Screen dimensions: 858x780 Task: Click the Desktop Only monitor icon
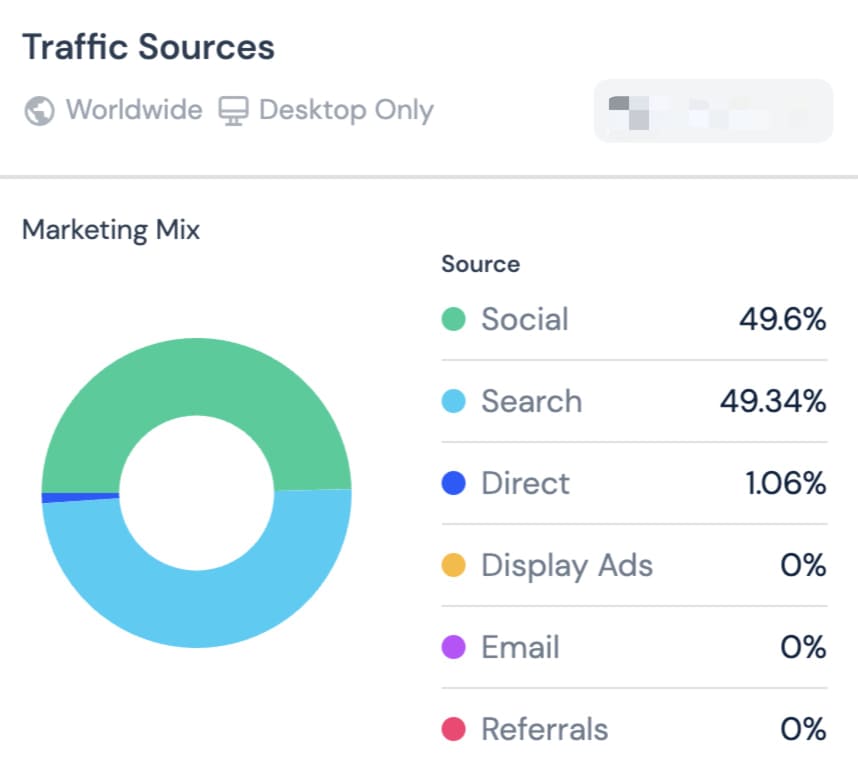234,111
